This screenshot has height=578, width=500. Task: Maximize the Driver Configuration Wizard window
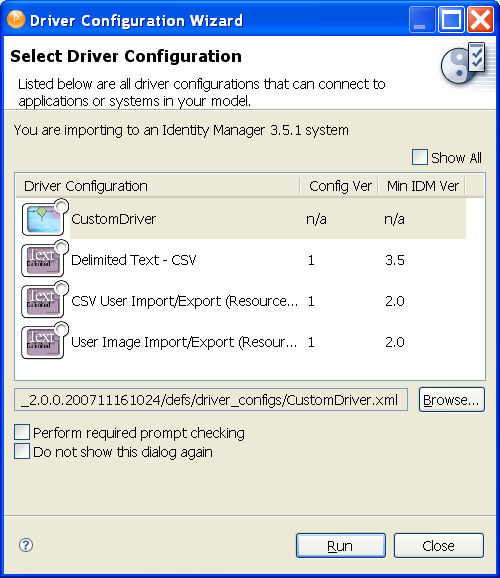[x=451, y=20]
